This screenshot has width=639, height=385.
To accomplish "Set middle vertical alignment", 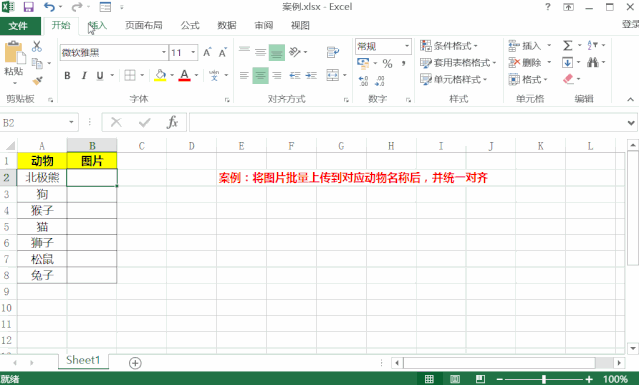I will 260,52.
